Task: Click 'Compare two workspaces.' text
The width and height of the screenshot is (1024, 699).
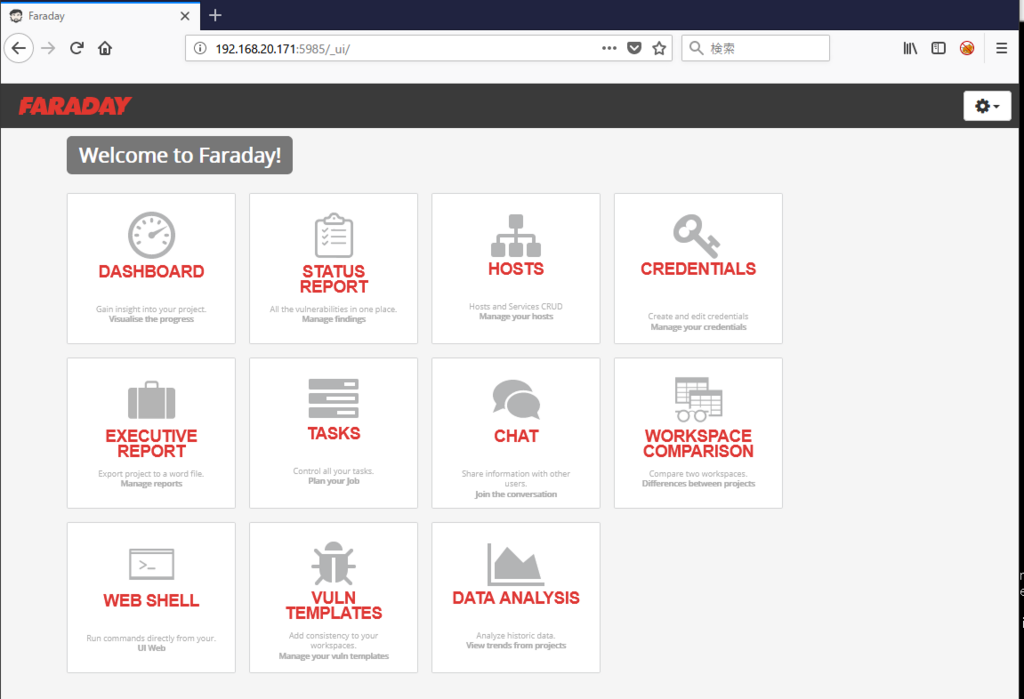Action: [698, 474]
